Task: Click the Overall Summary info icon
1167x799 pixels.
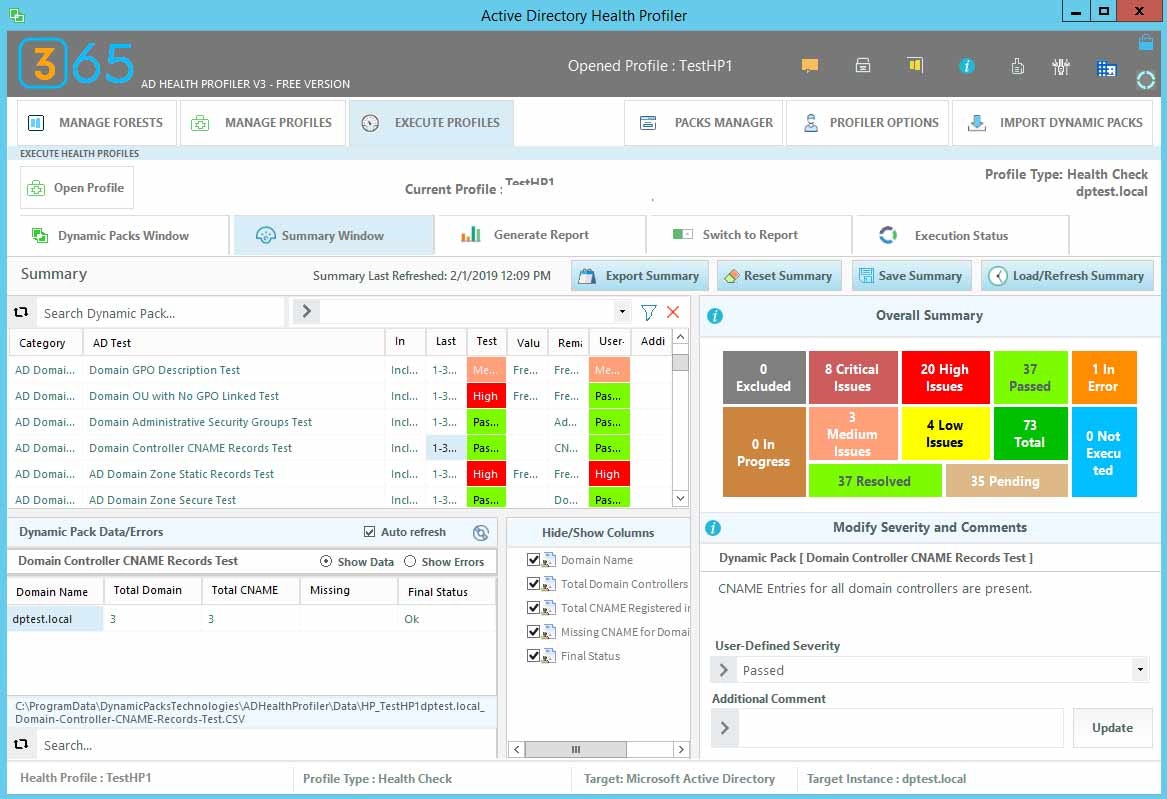Action: pos(714,315)
